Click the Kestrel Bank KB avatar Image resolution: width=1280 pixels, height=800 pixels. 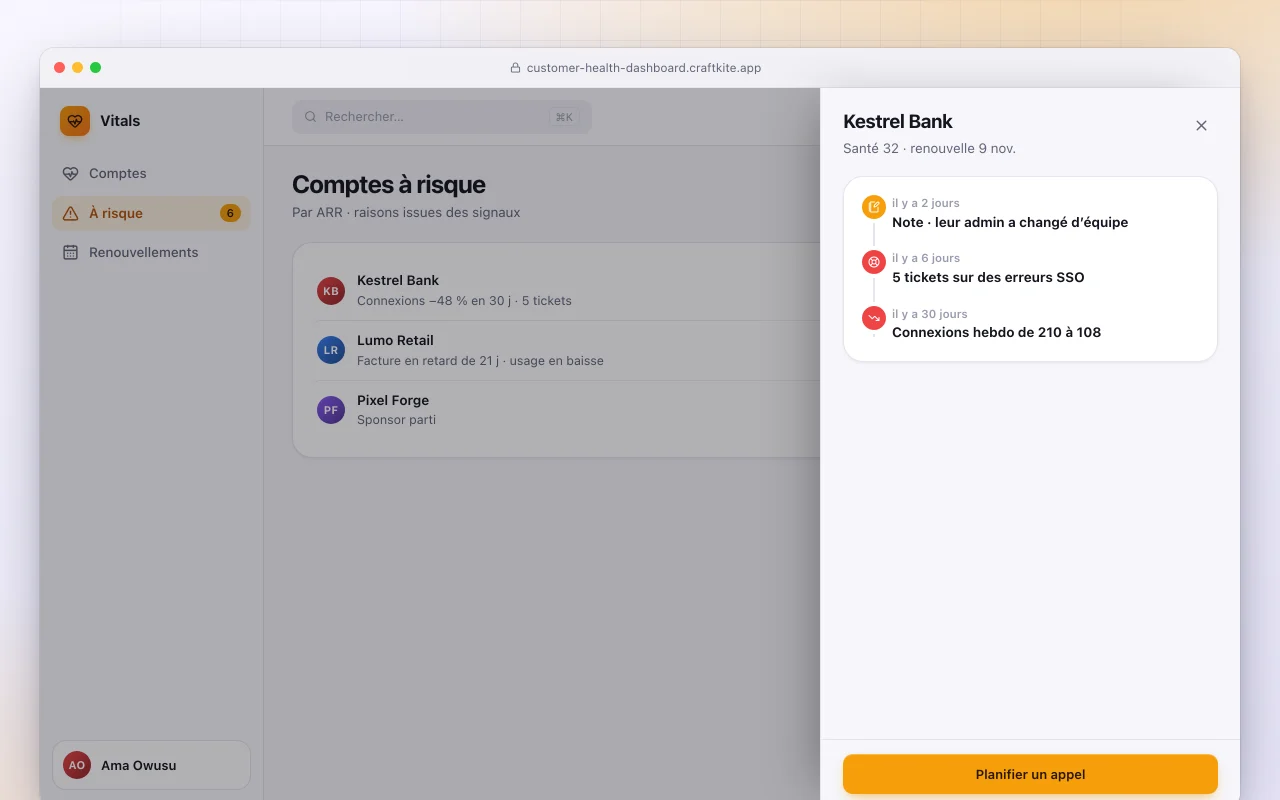(331, 291)
